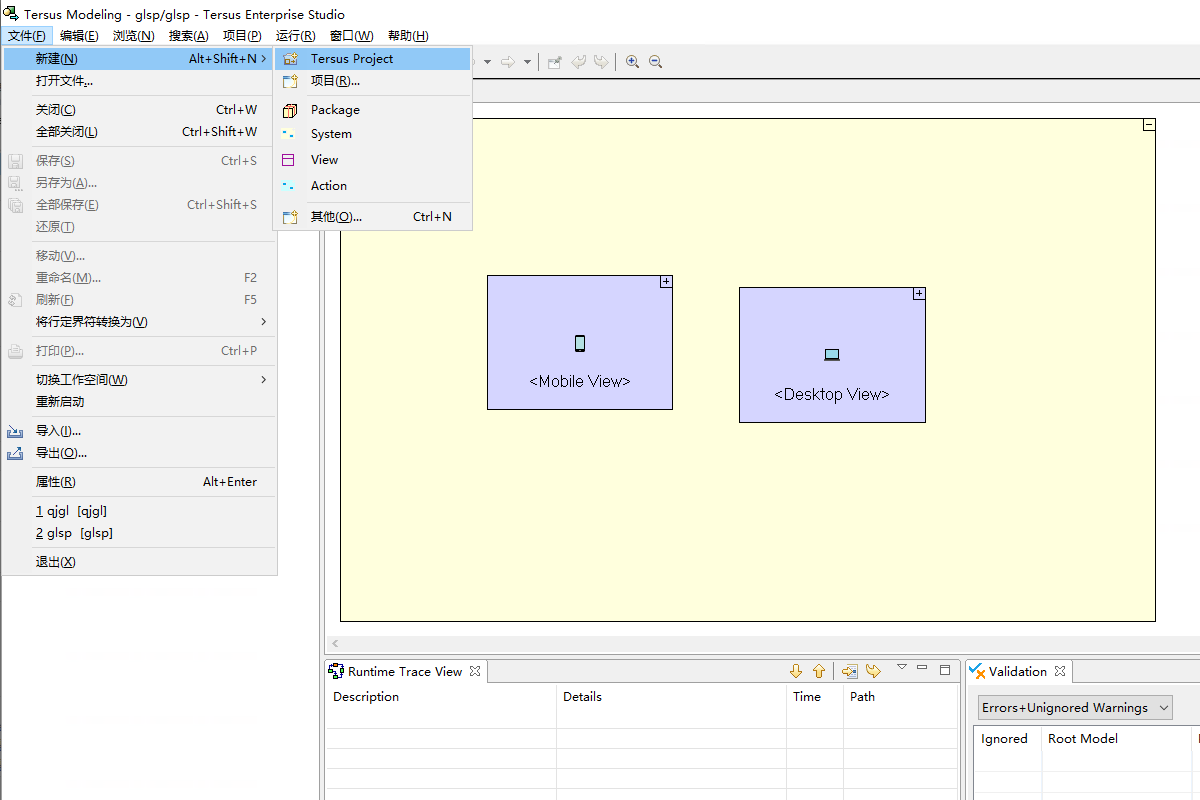Image resolution: width=1200 pixels, height=800 pixels.
Task: Expand the Desktop View element plus box
Action: tap(919, 294)
